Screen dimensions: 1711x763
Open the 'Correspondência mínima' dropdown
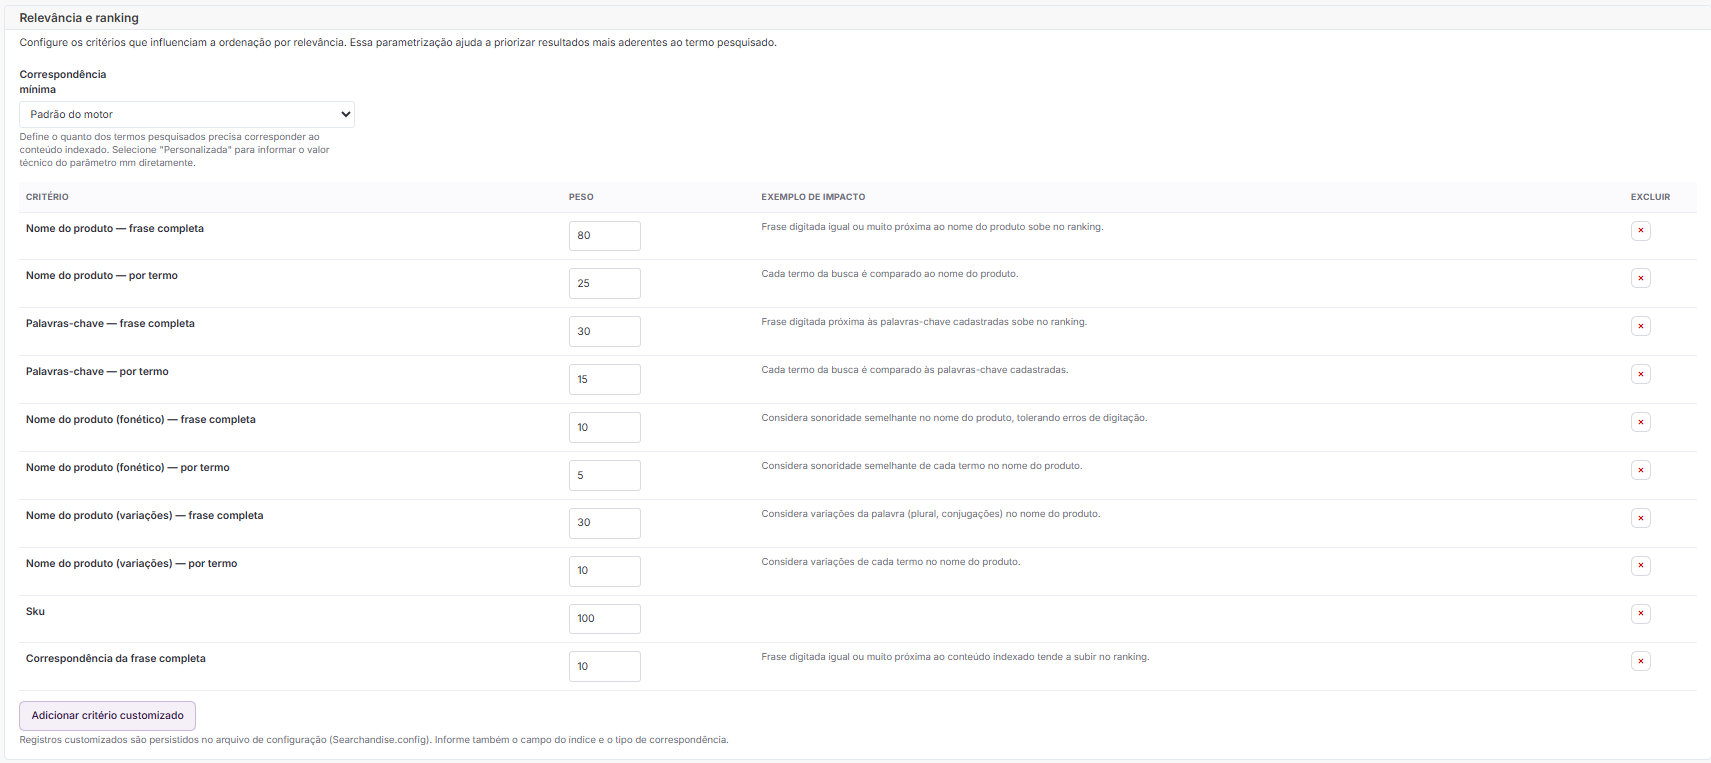point(187,114)
